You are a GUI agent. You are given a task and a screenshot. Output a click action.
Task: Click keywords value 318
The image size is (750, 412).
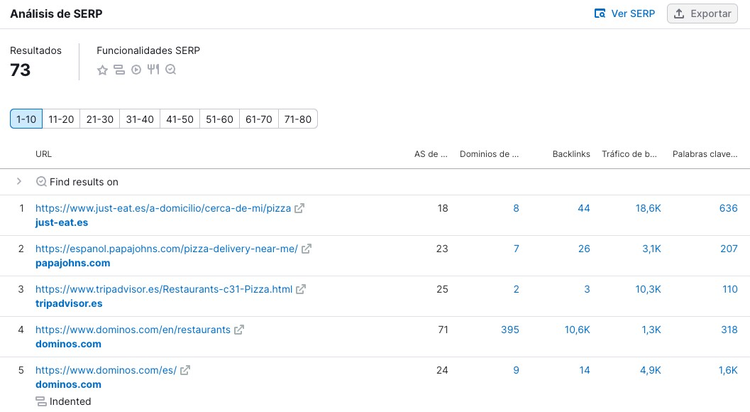(729, 330)
